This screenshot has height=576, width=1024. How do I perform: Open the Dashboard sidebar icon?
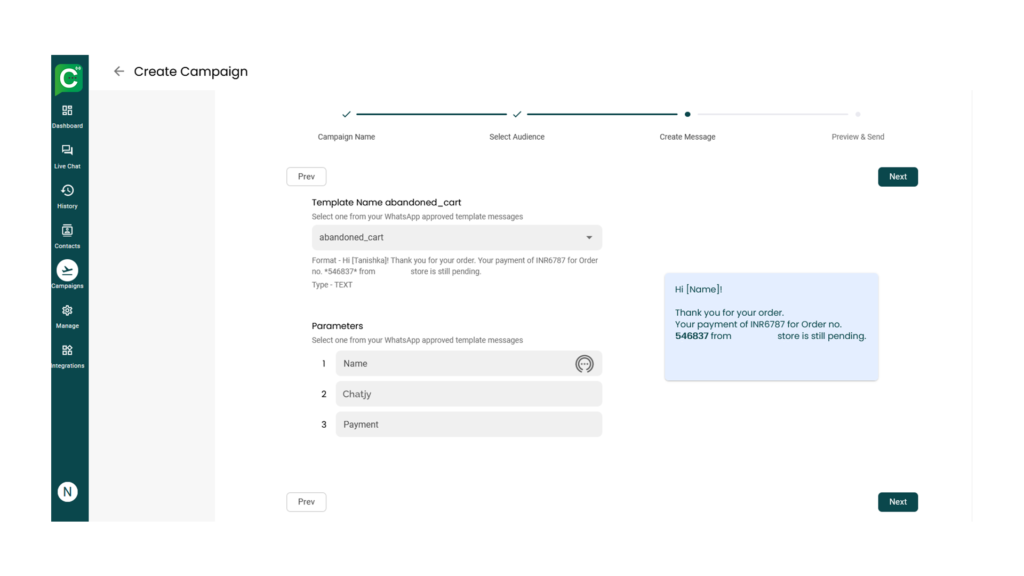click(x=67, y=111)
